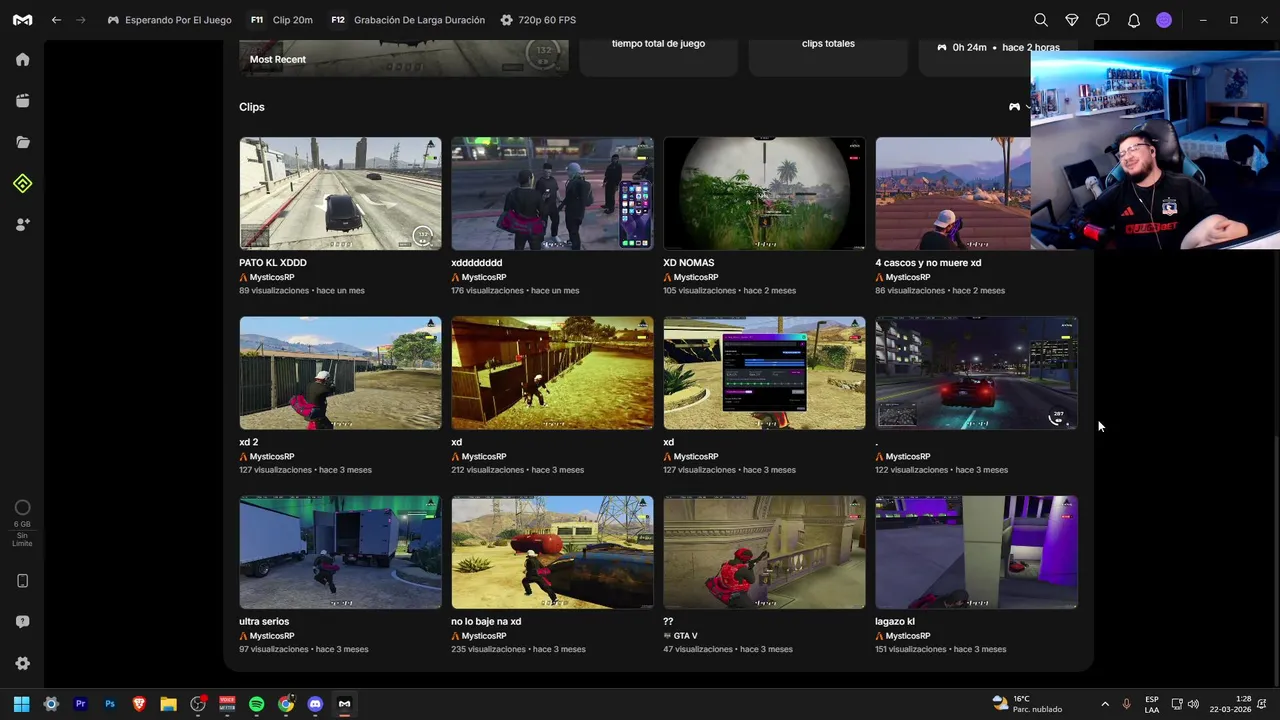This screenshot has width=1280, height=720.
Task: Click the F11 Clip 20m button
Action: coord(281,20)
